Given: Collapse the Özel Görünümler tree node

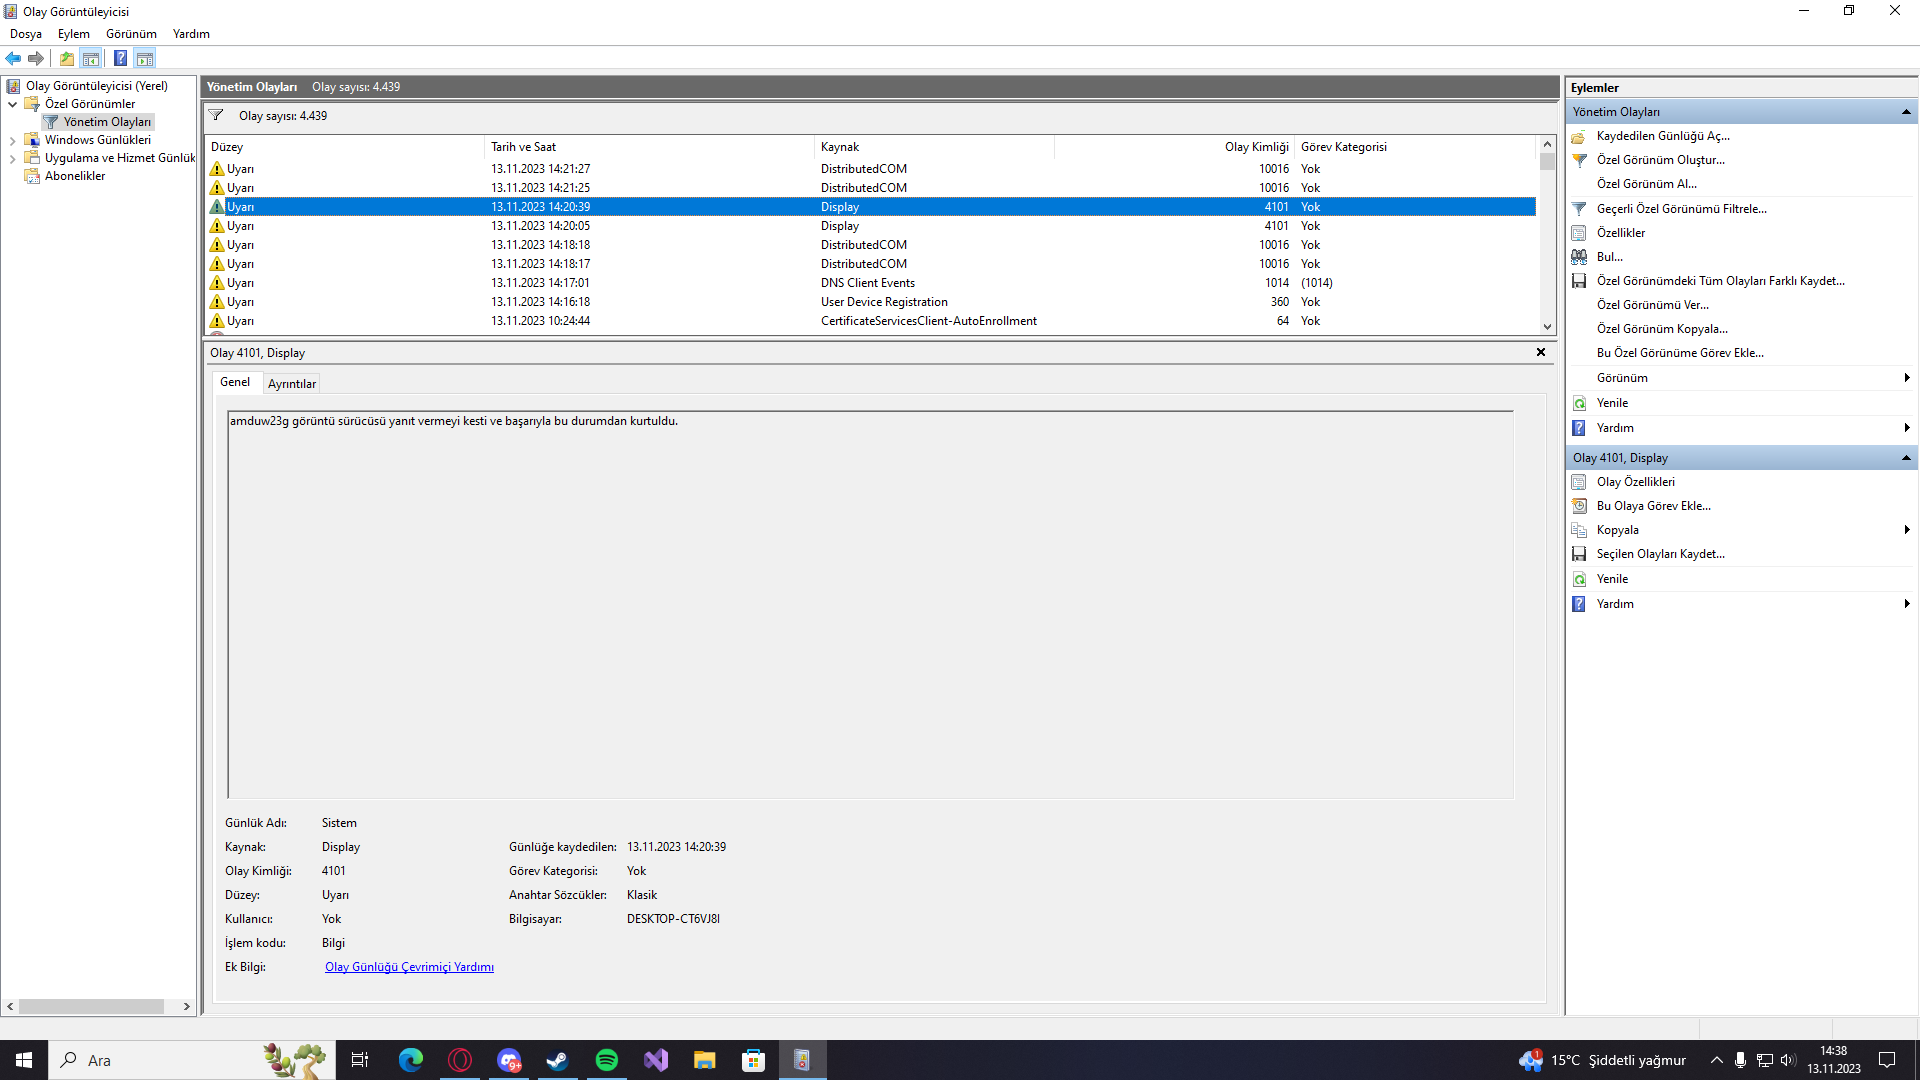Looking at the screenshot, I should 13,104.
